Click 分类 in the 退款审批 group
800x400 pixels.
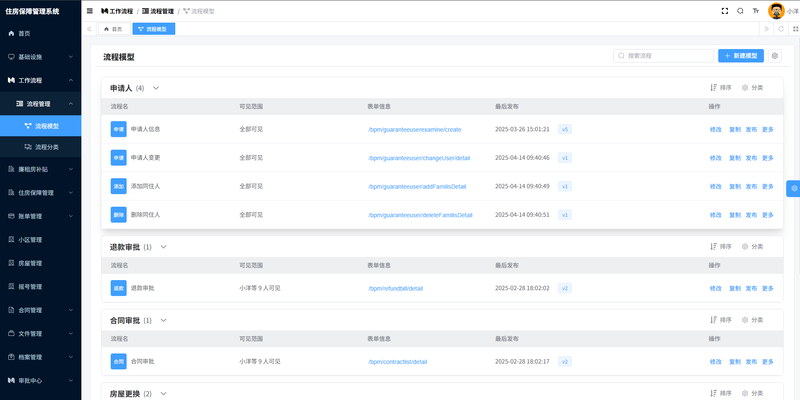[752, 247]
